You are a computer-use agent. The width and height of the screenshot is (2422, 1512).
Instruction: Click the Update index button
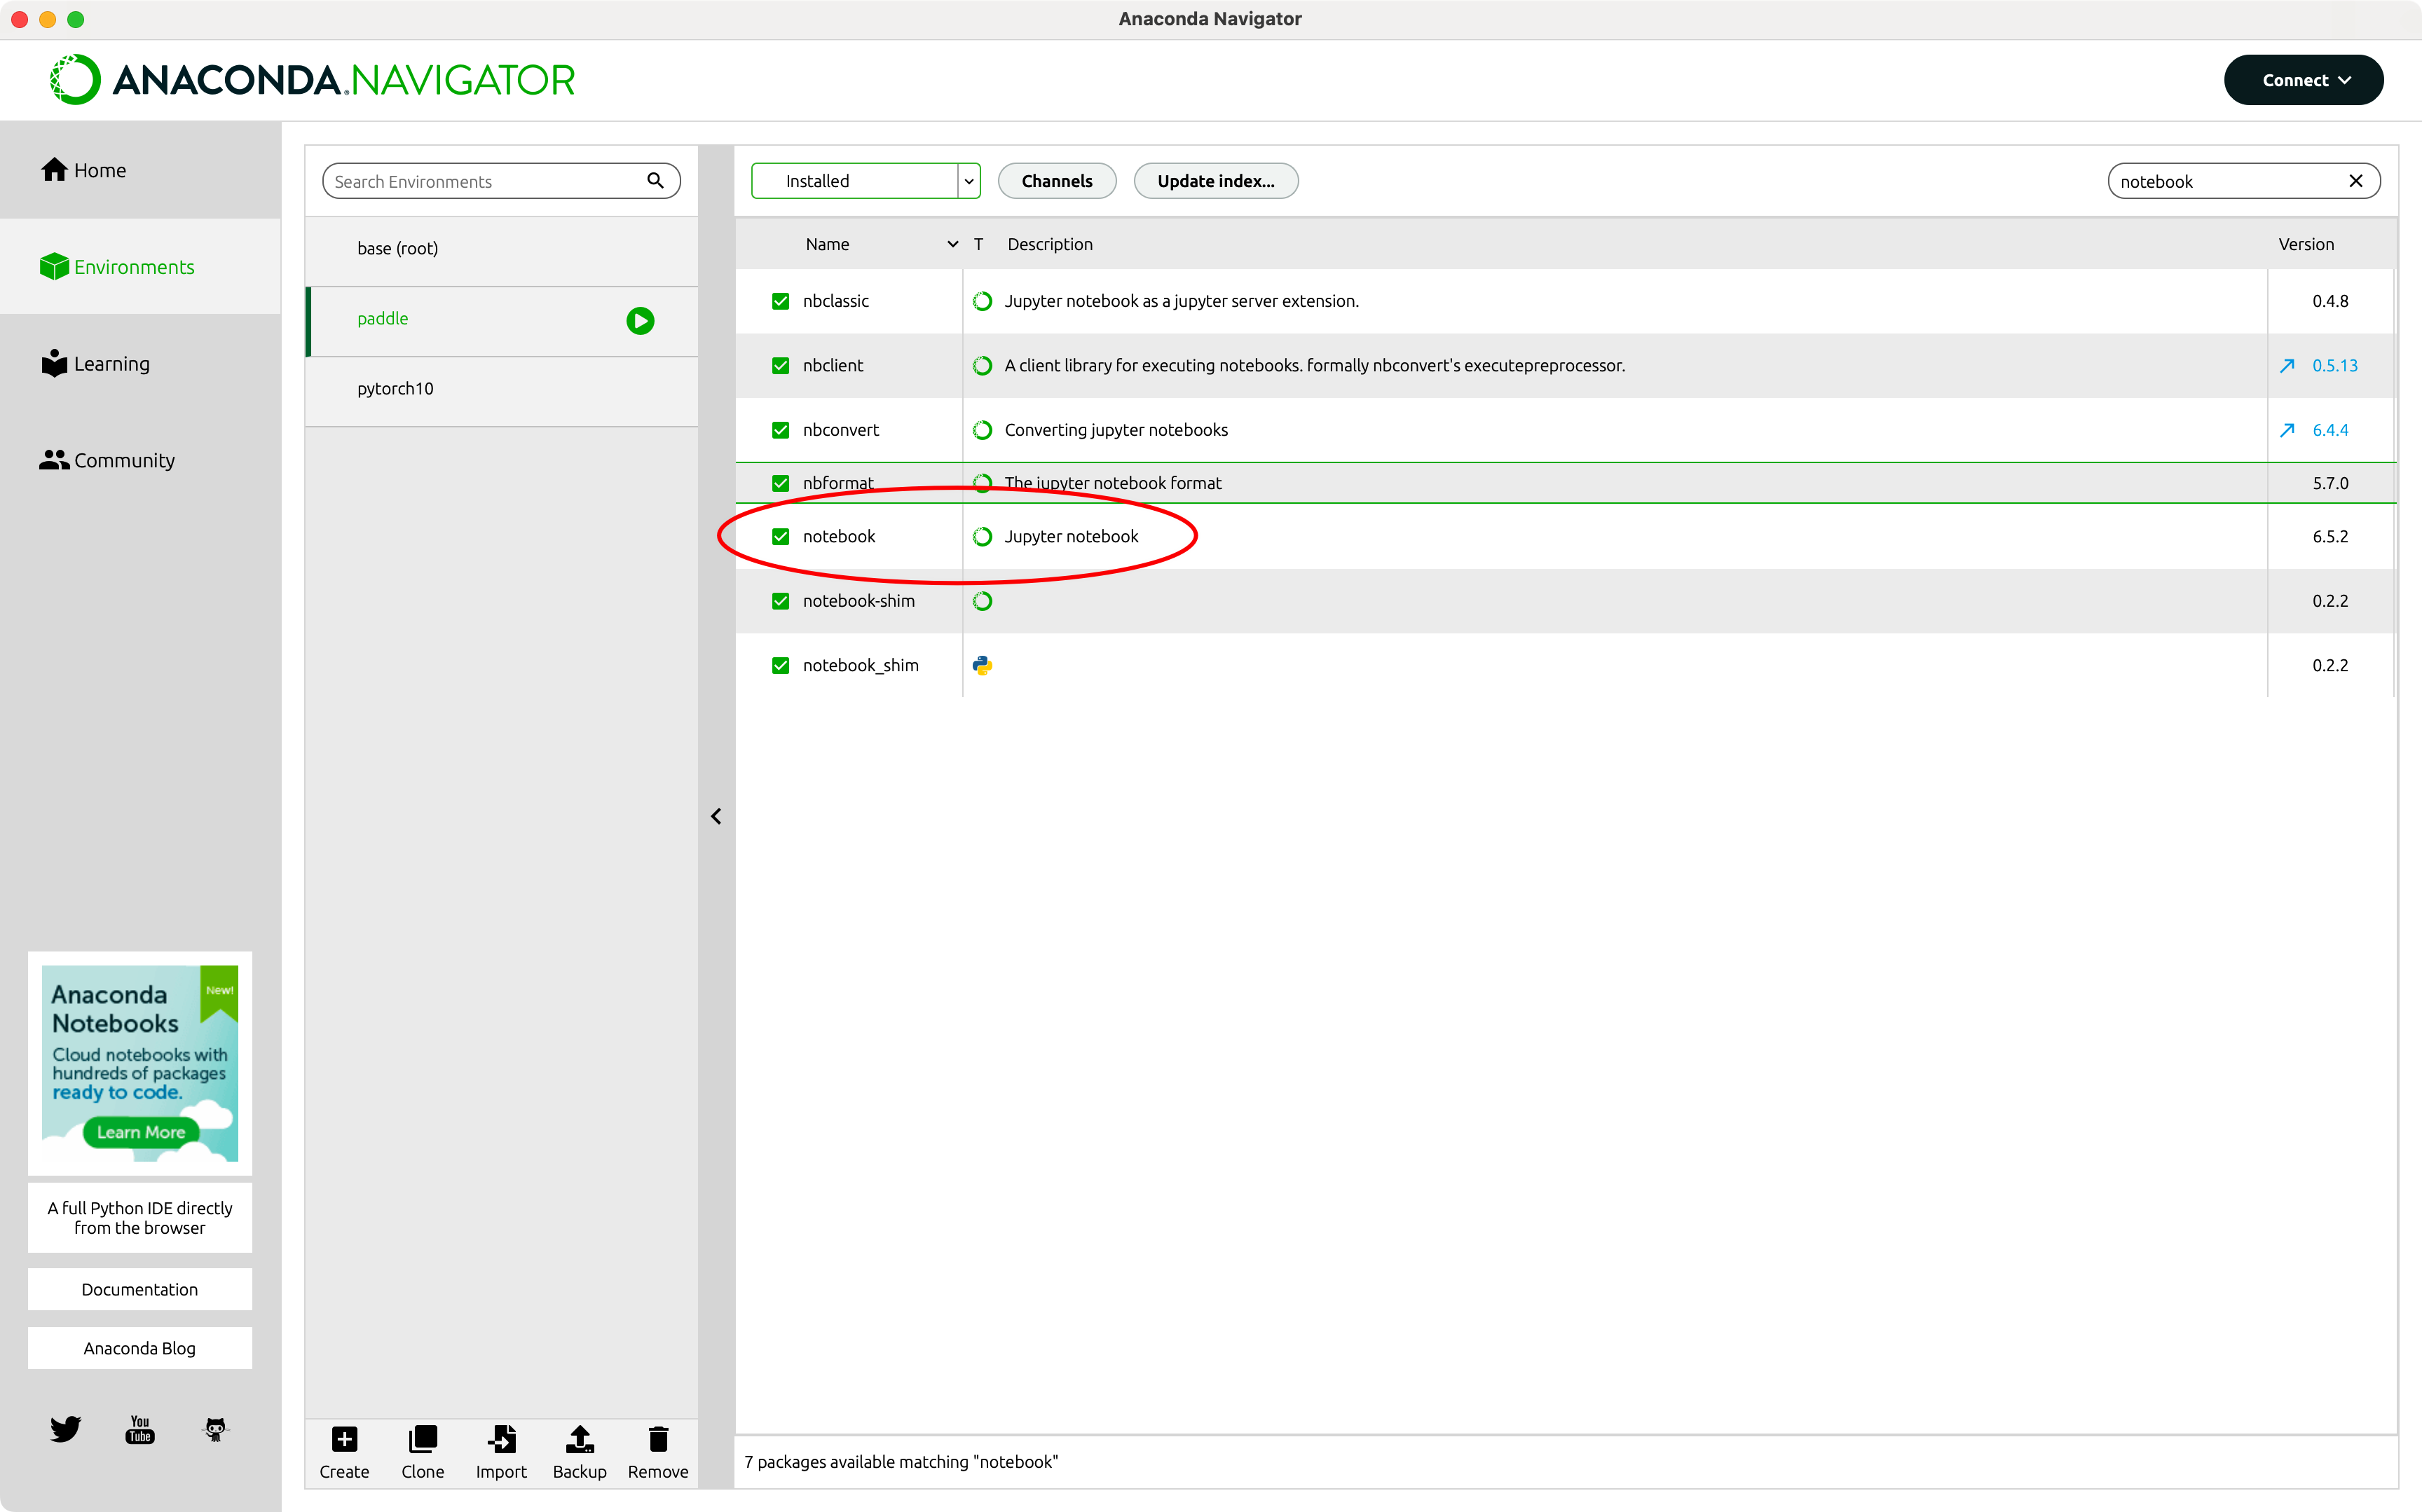(x=1215, y=181)
